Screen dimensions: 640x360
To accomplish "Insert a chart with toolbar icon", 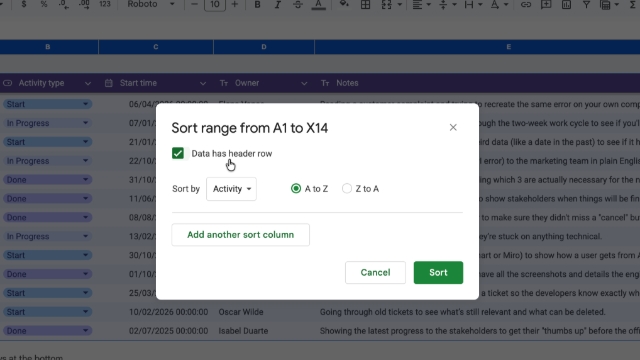I will (566, 4).
